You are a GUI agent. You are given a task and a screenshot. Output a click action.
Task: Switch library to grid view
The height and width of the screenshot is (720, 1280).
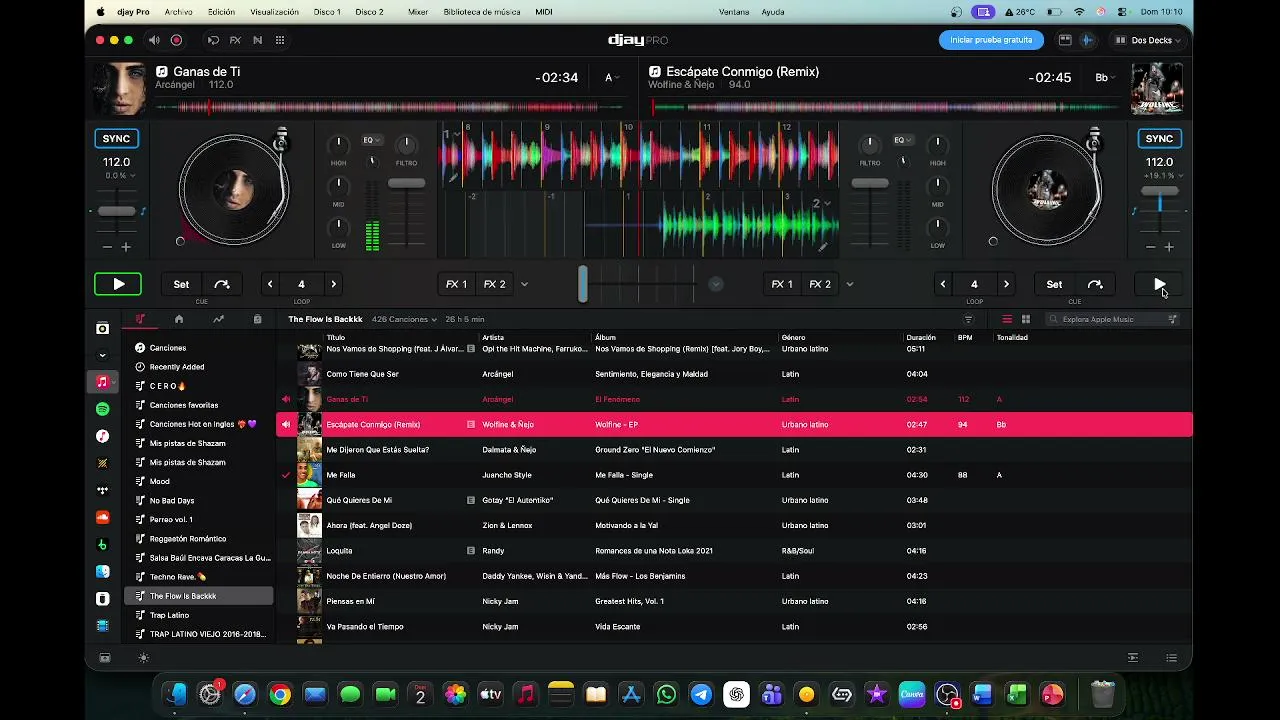(x=1025, y=319)
